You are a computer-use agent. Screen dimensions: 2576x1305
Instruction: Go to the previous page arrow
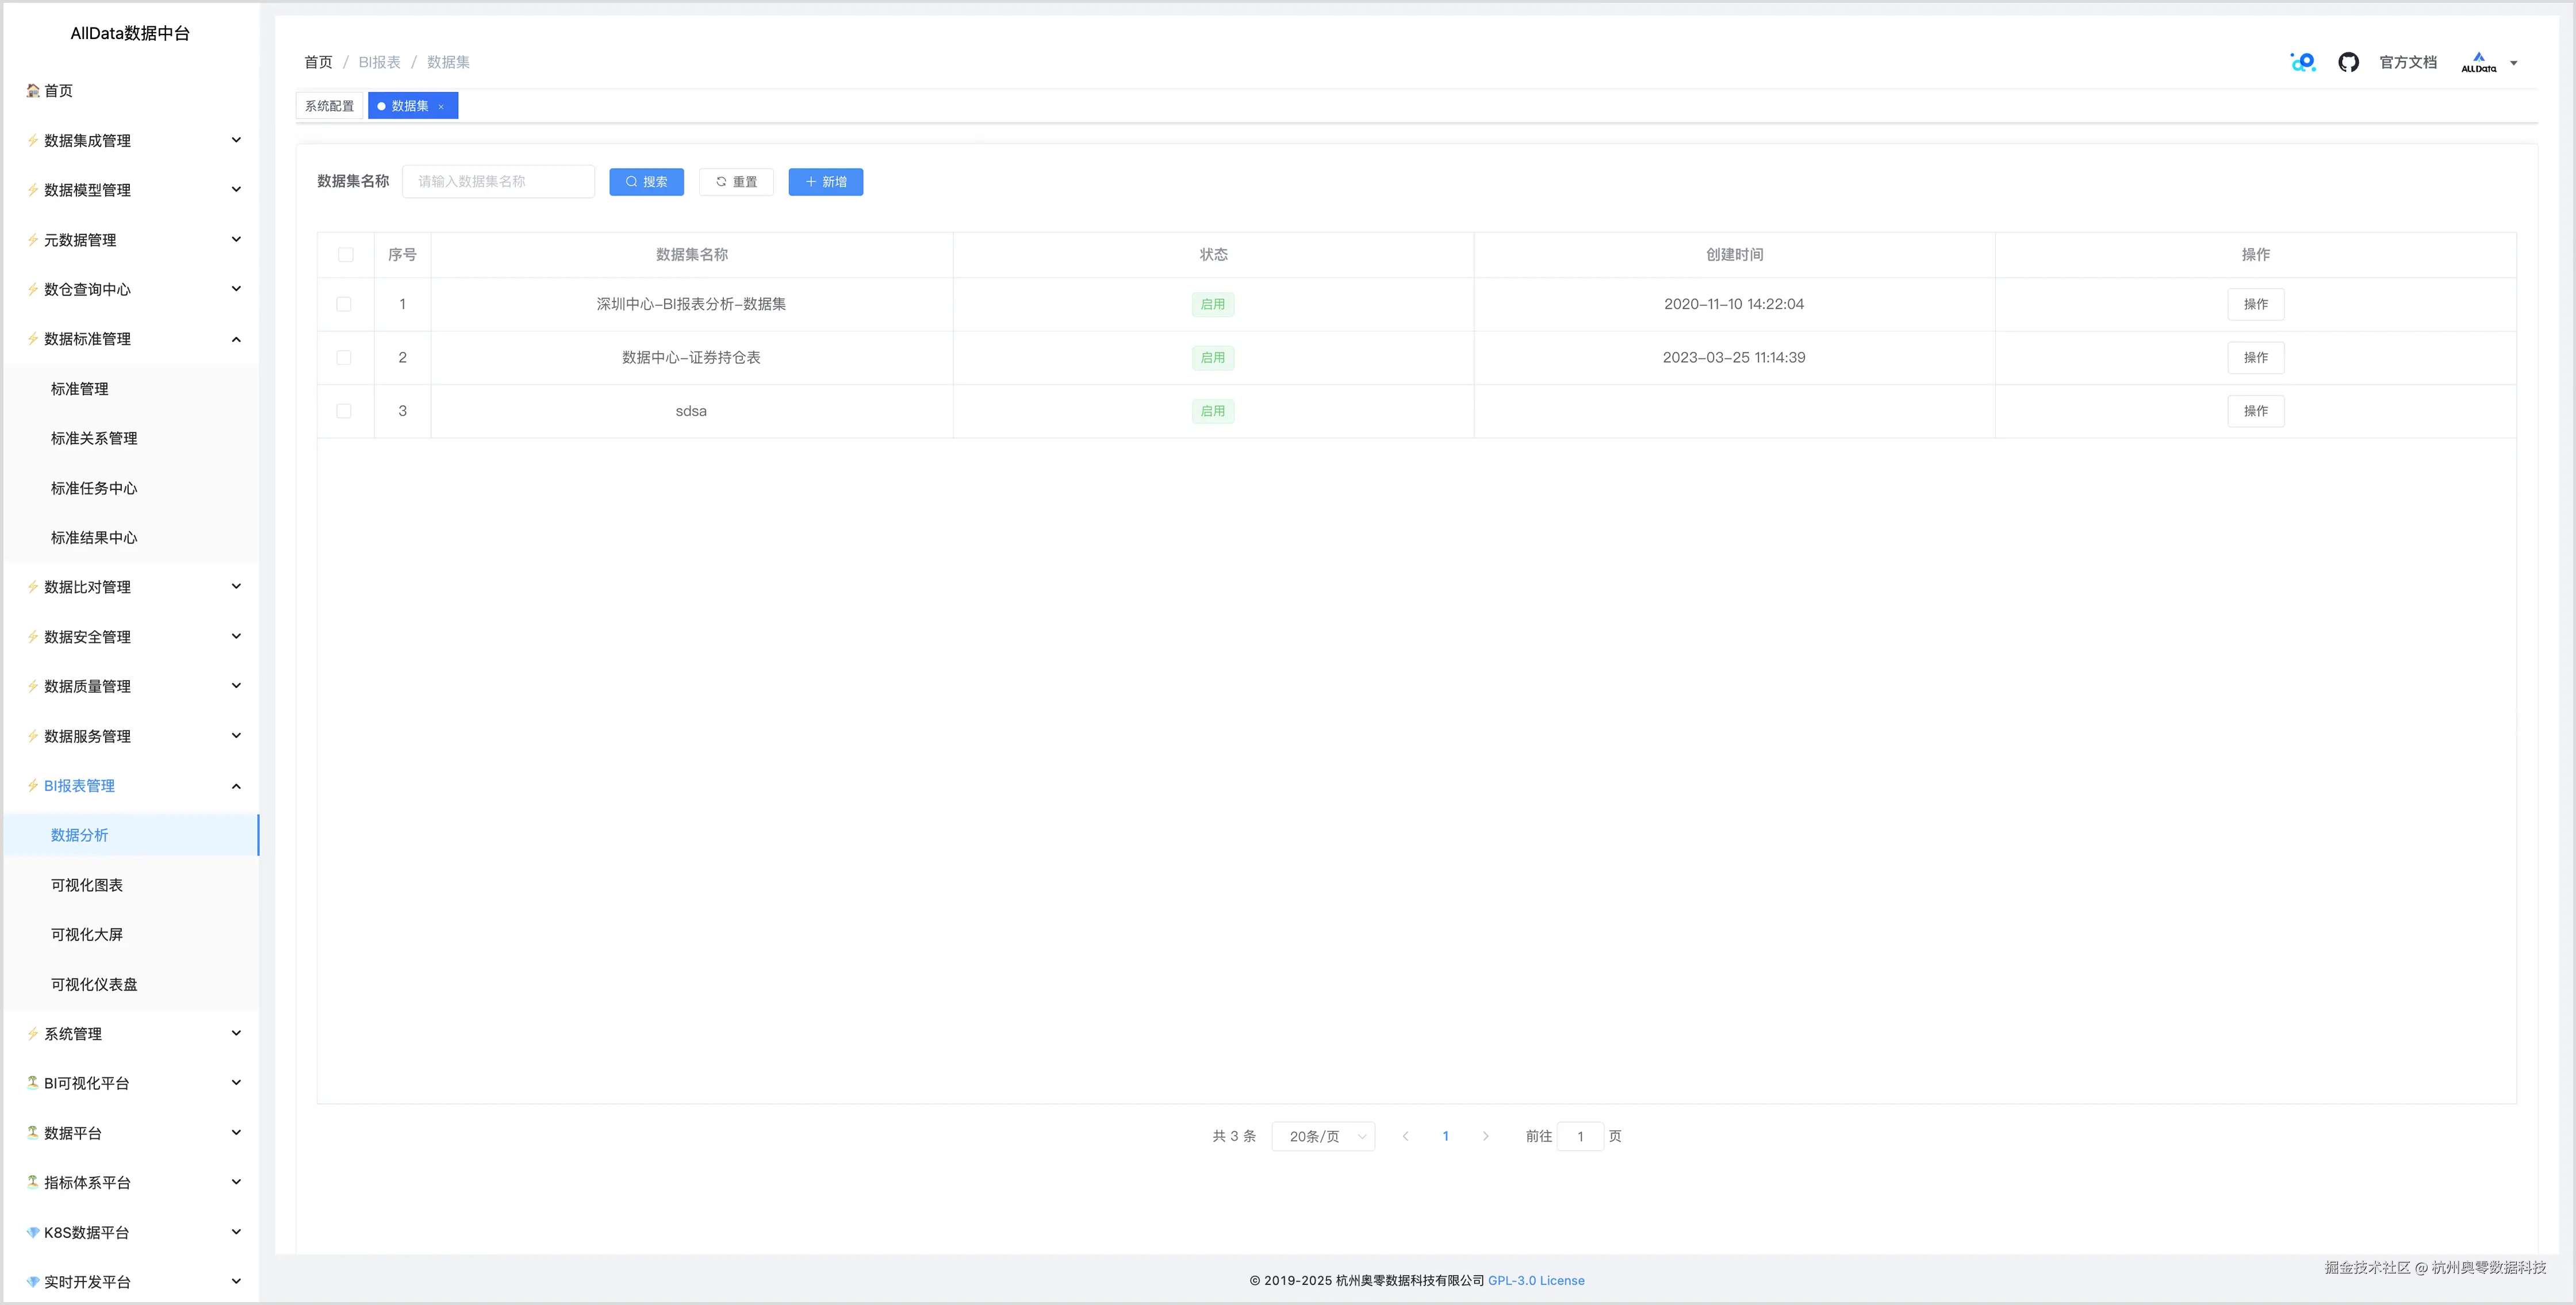pos(1405,1136)
